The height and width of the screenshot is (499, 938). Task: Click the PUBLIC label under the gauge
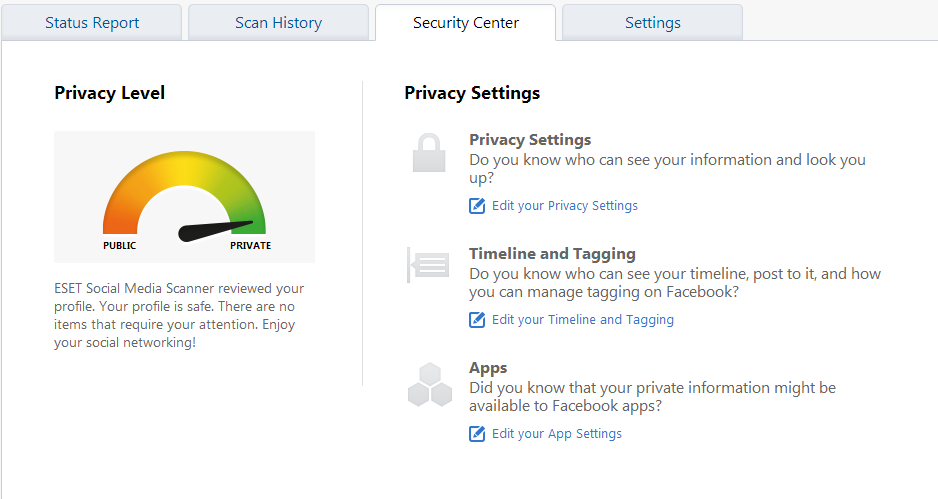[119, 246]
